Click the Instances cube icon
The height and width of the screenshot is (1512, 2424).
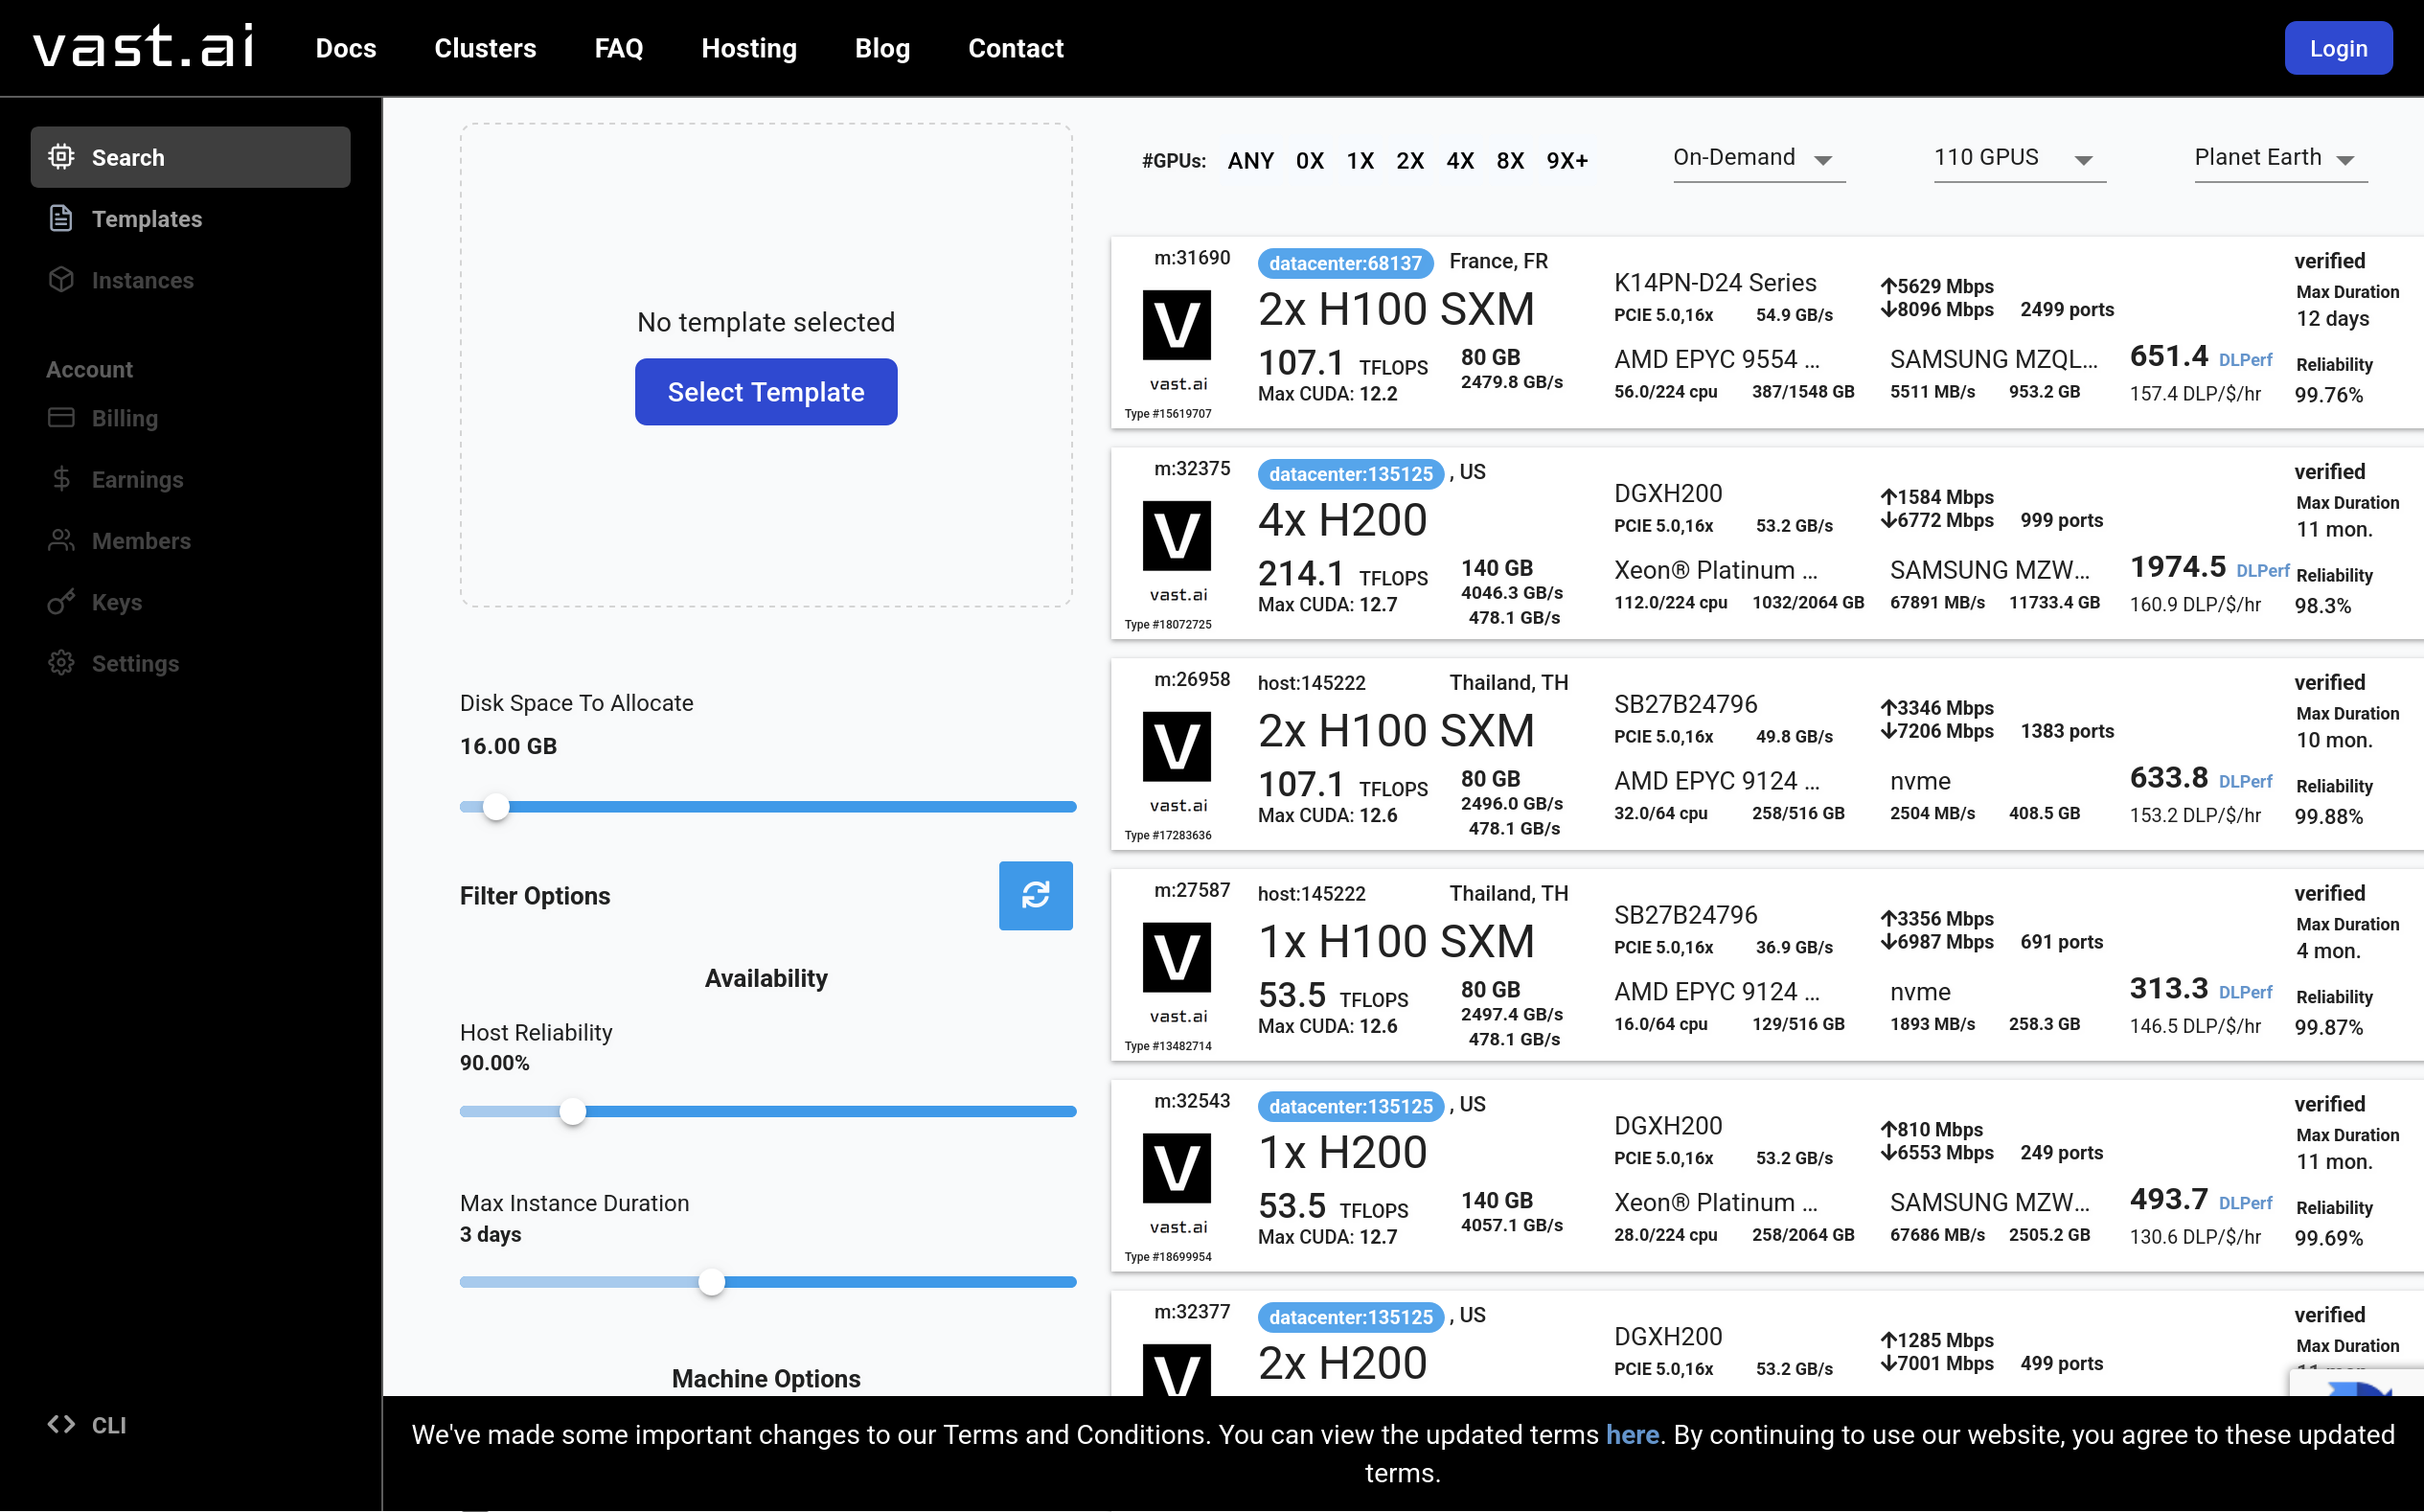point(61,279)
